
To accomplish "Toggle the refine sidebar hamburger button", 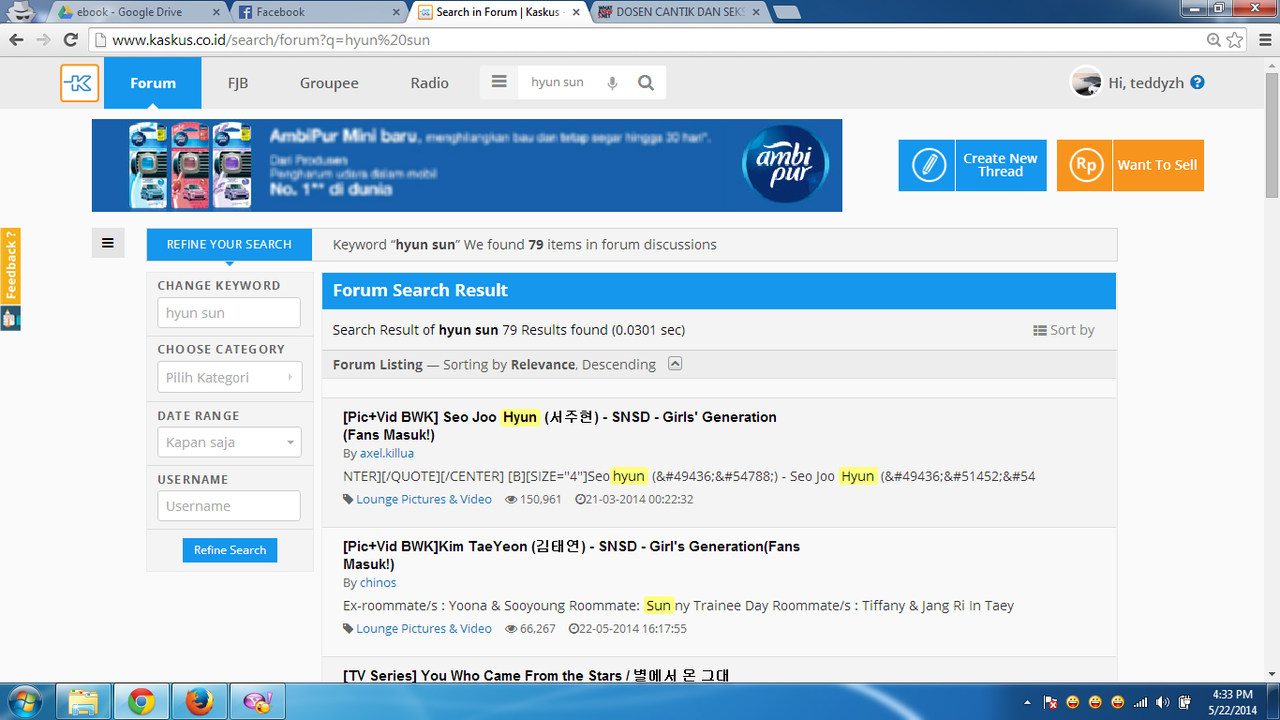I will [x=108, y=242].
